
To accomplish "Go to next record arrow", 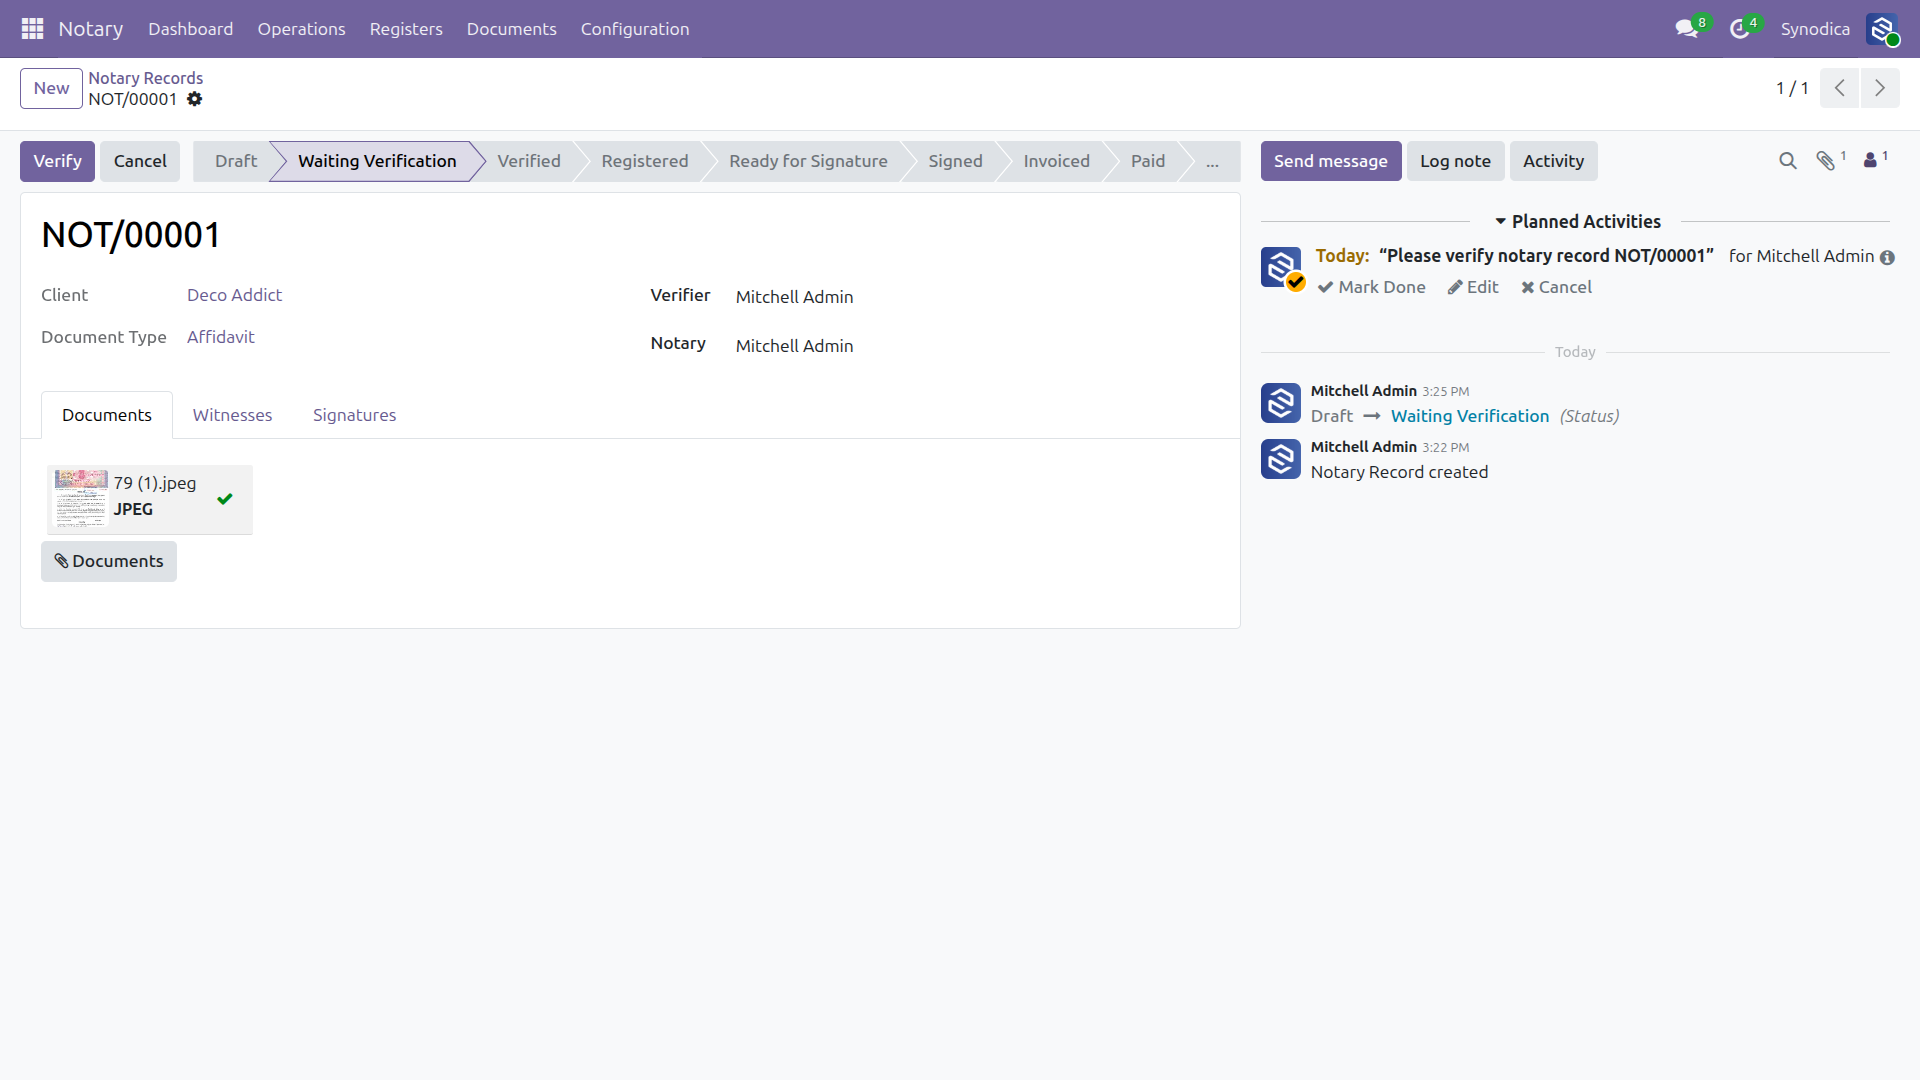I will (1880, 88).
